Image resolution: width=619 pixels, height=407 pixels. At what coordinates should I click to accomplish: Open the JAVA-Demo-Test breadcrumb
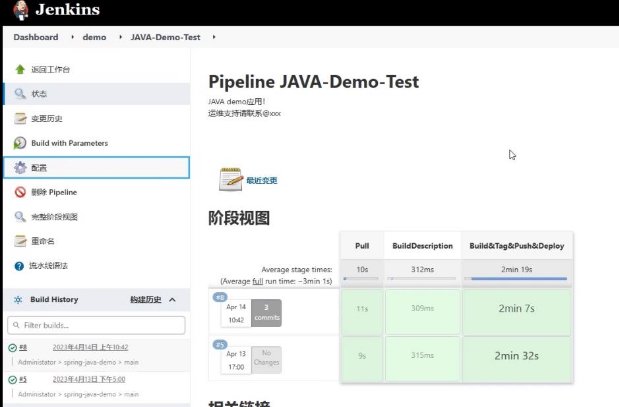(165, 37)
